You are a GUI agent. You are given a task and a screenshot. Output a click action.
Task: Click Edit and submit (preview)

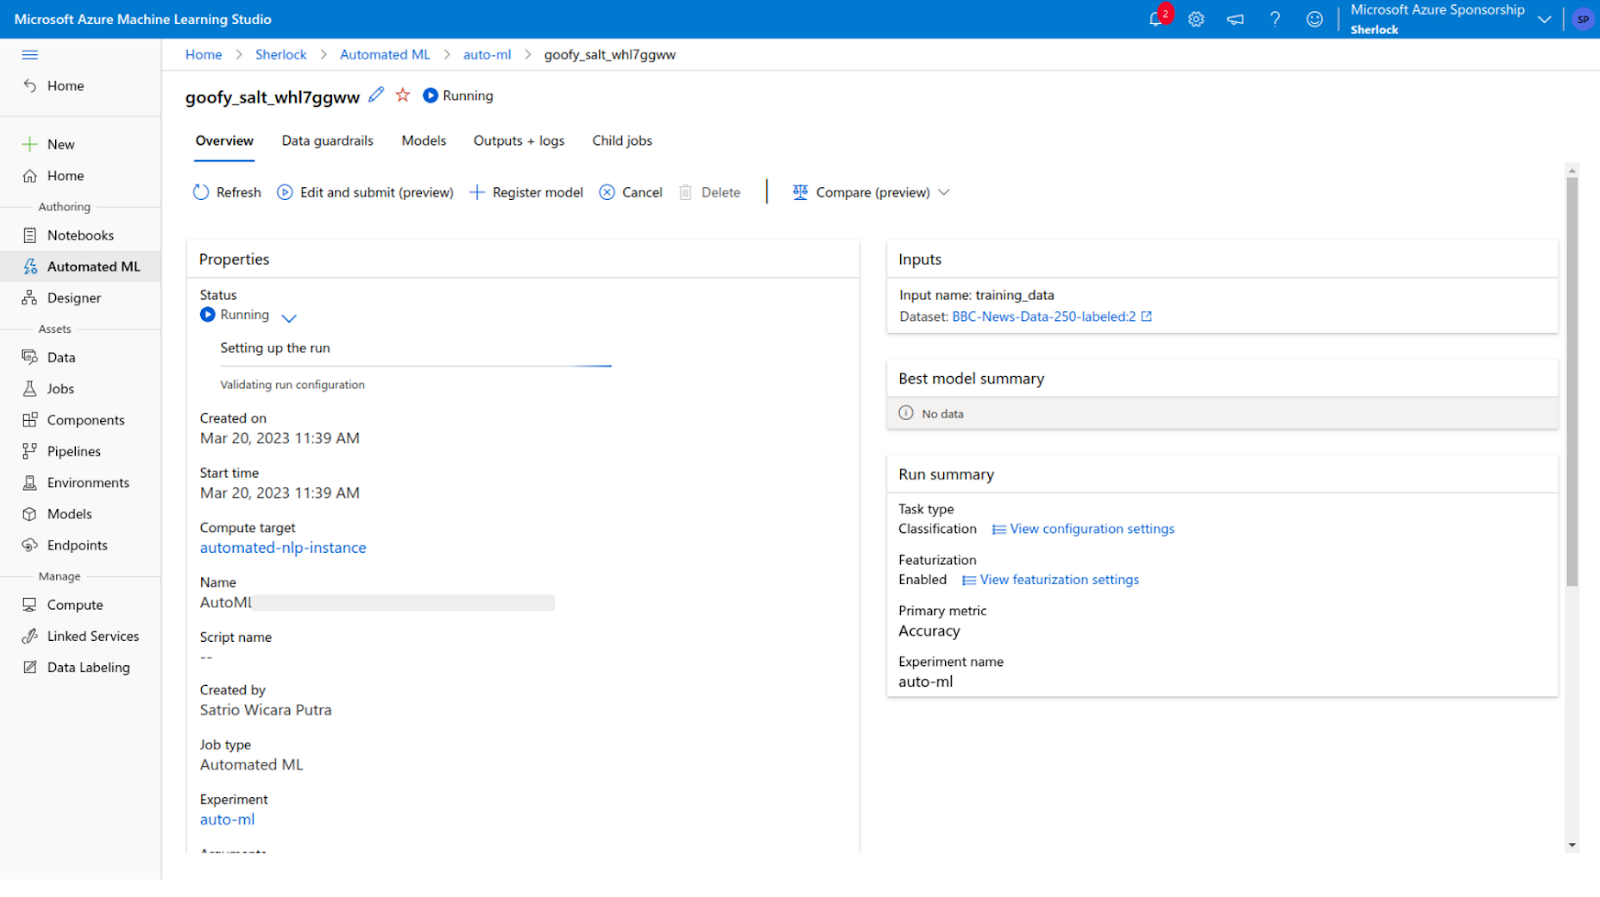[365, 192]
